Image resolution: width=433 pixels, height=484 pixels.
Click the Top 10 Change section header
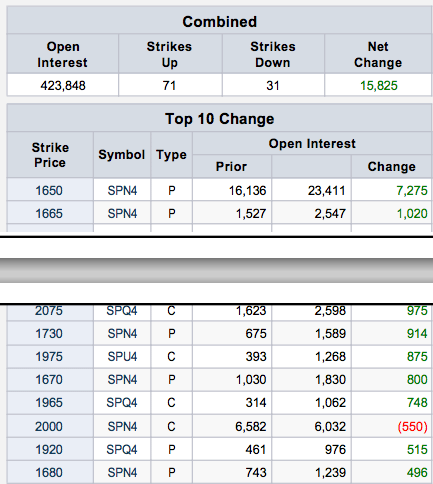219,118
